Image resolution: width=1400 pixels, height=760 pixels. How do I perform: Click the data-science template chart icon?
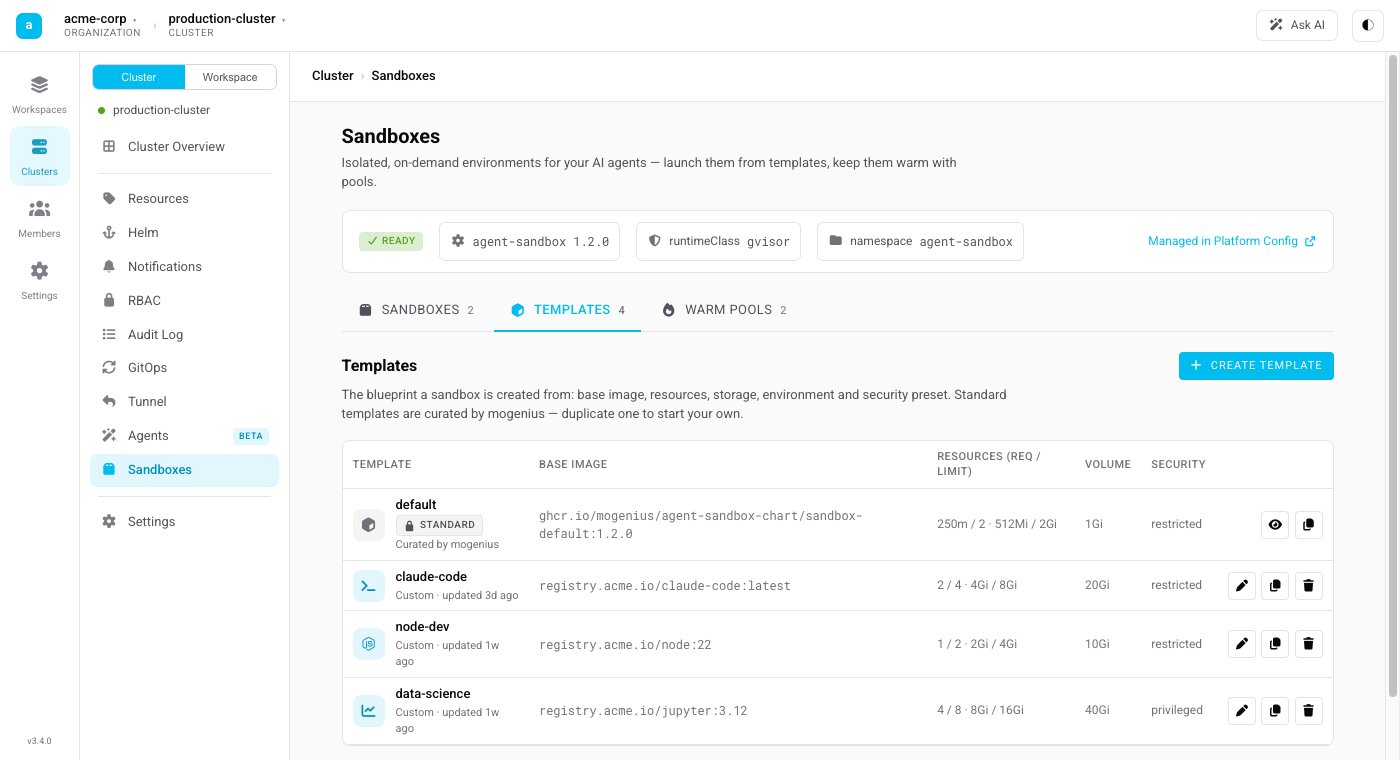(369, 711)
